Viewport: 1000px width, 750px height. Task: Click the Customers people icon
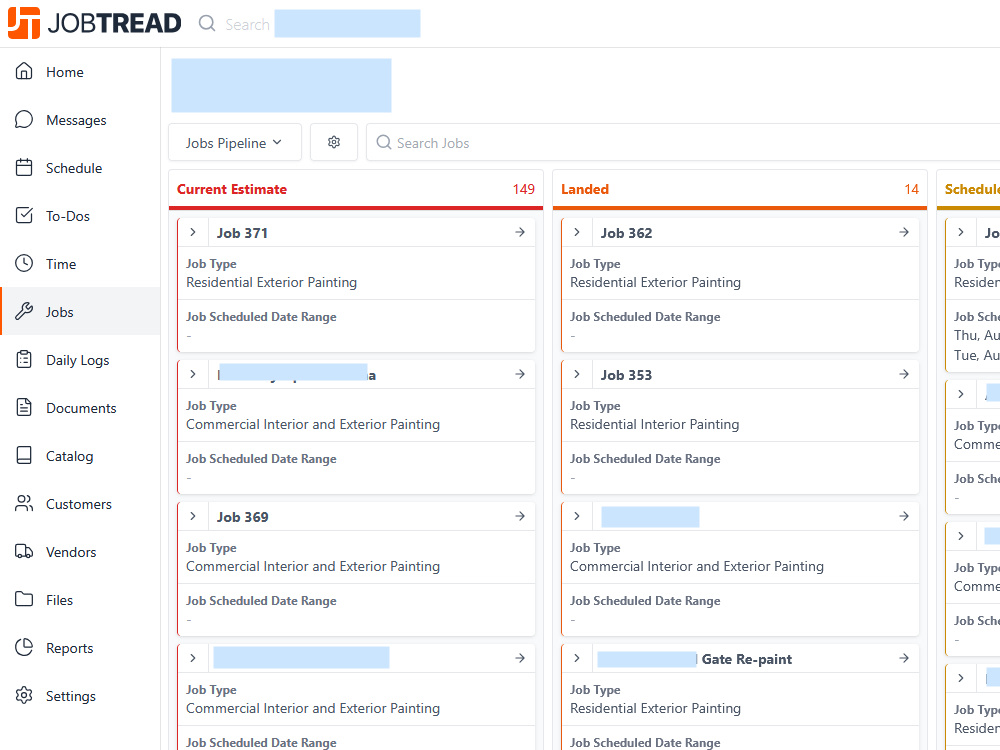[24, 504]
